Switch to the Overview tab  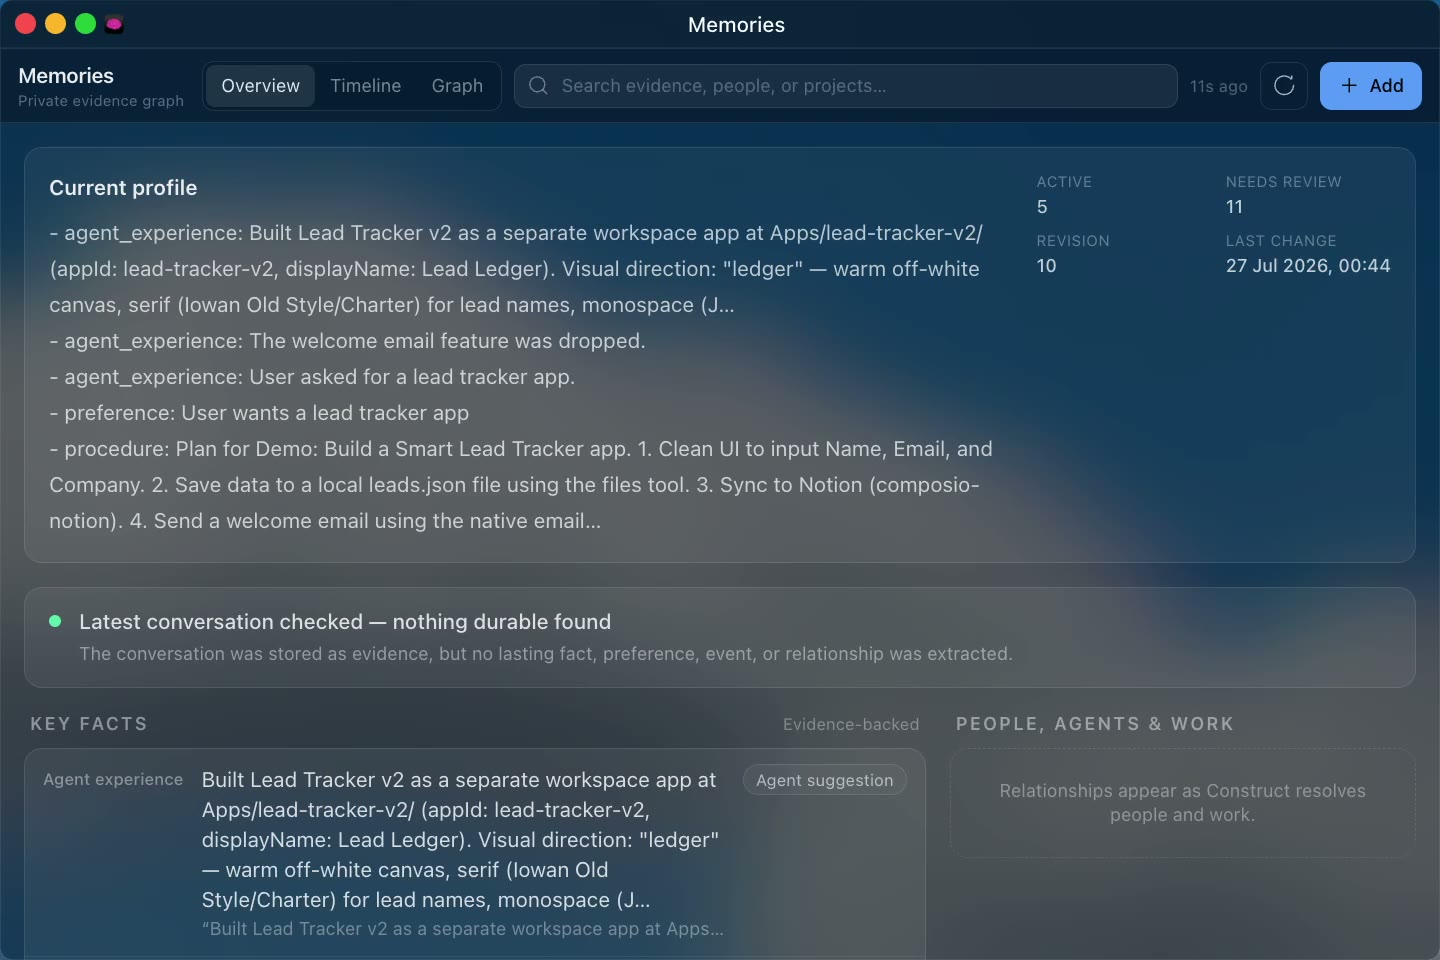(x=260, y=86)
